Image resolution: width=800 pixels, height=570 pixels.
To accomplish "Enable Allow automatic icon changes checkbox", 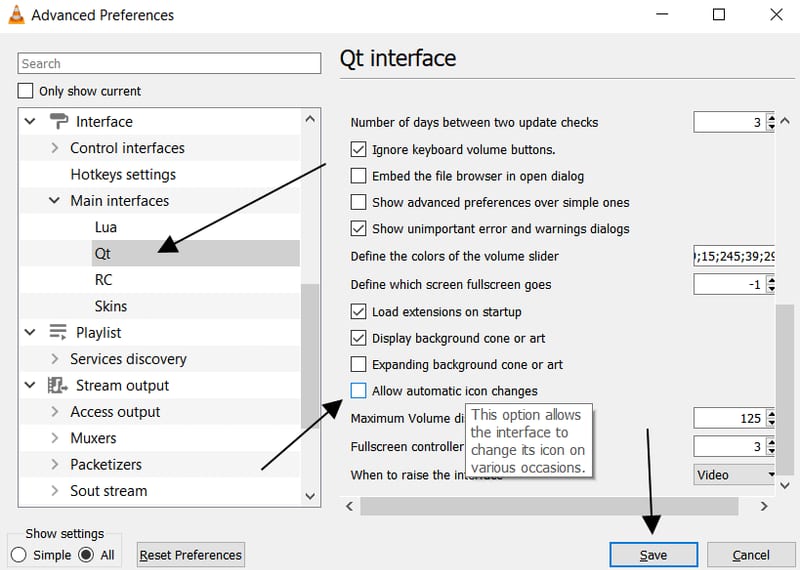I will click(358, 391).
